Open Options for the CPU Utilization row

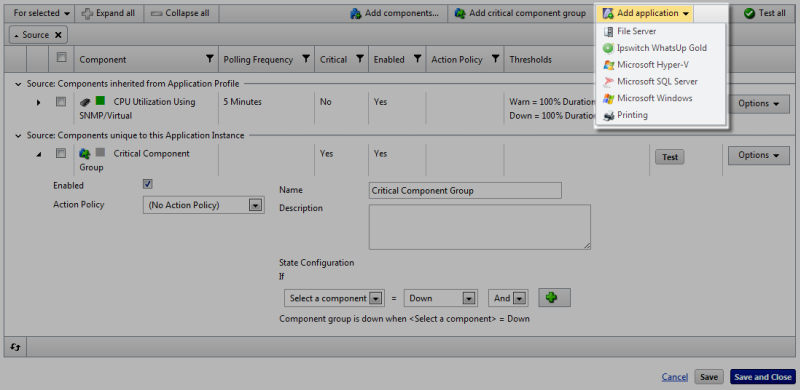pos(759,104)
